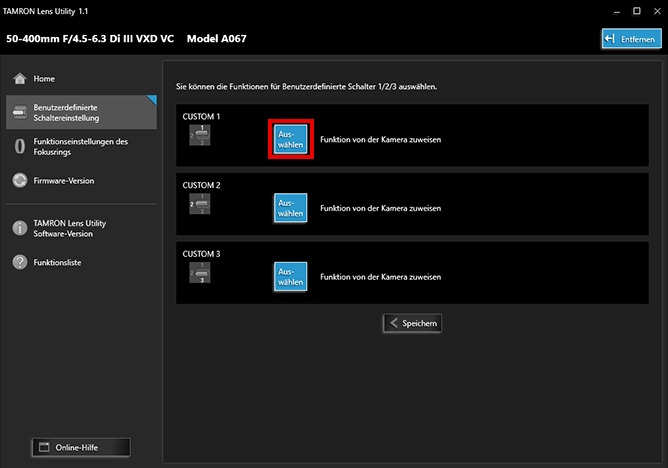Select Benutzerdefinierte Schaltereinstellung menu item
The image size is (668, 468).
click(x=81, y=112)
